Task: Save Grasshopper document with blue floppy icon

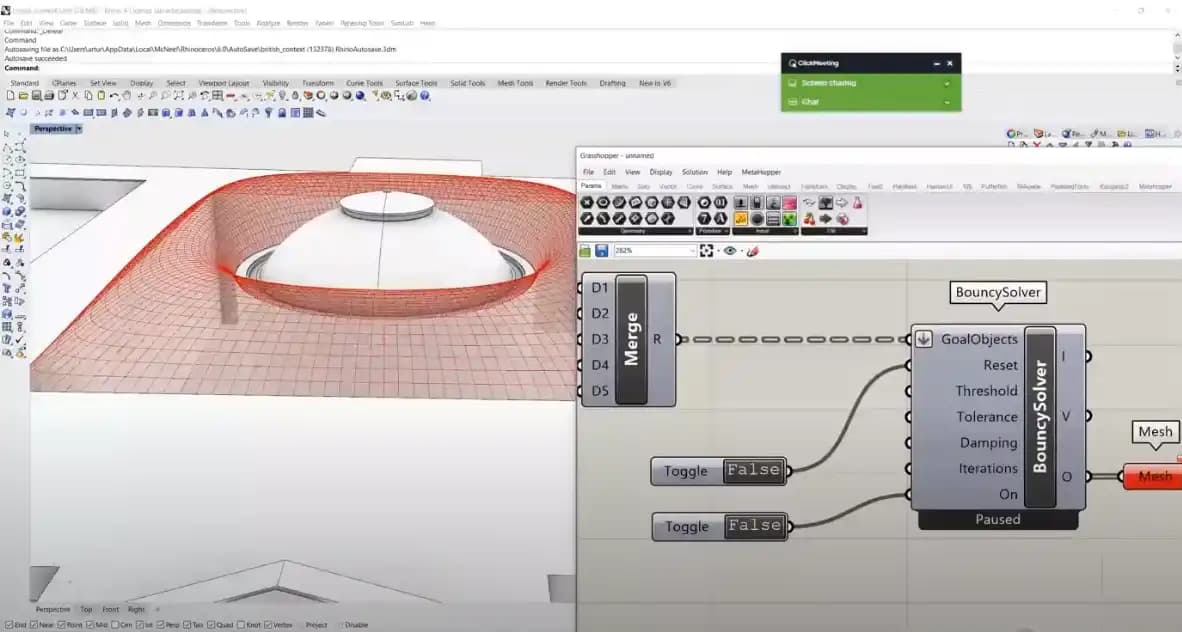Action: pos(602,250)
